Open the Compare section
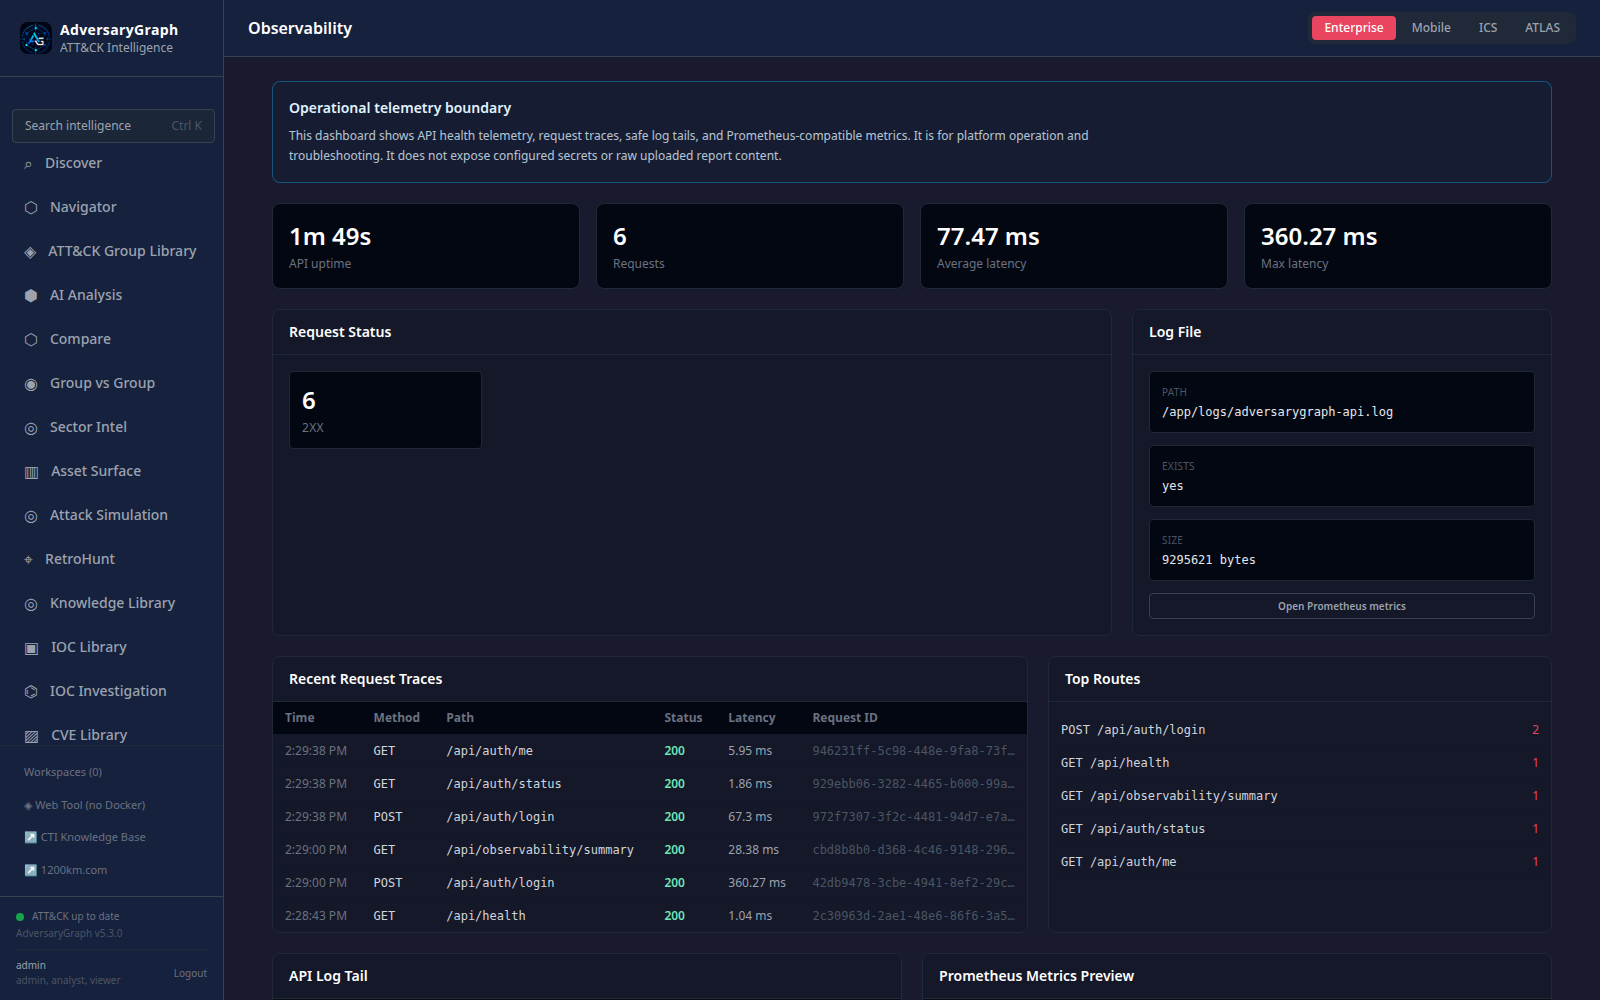Viewport: 1600px width, 1000px height. tap(113, 339)
